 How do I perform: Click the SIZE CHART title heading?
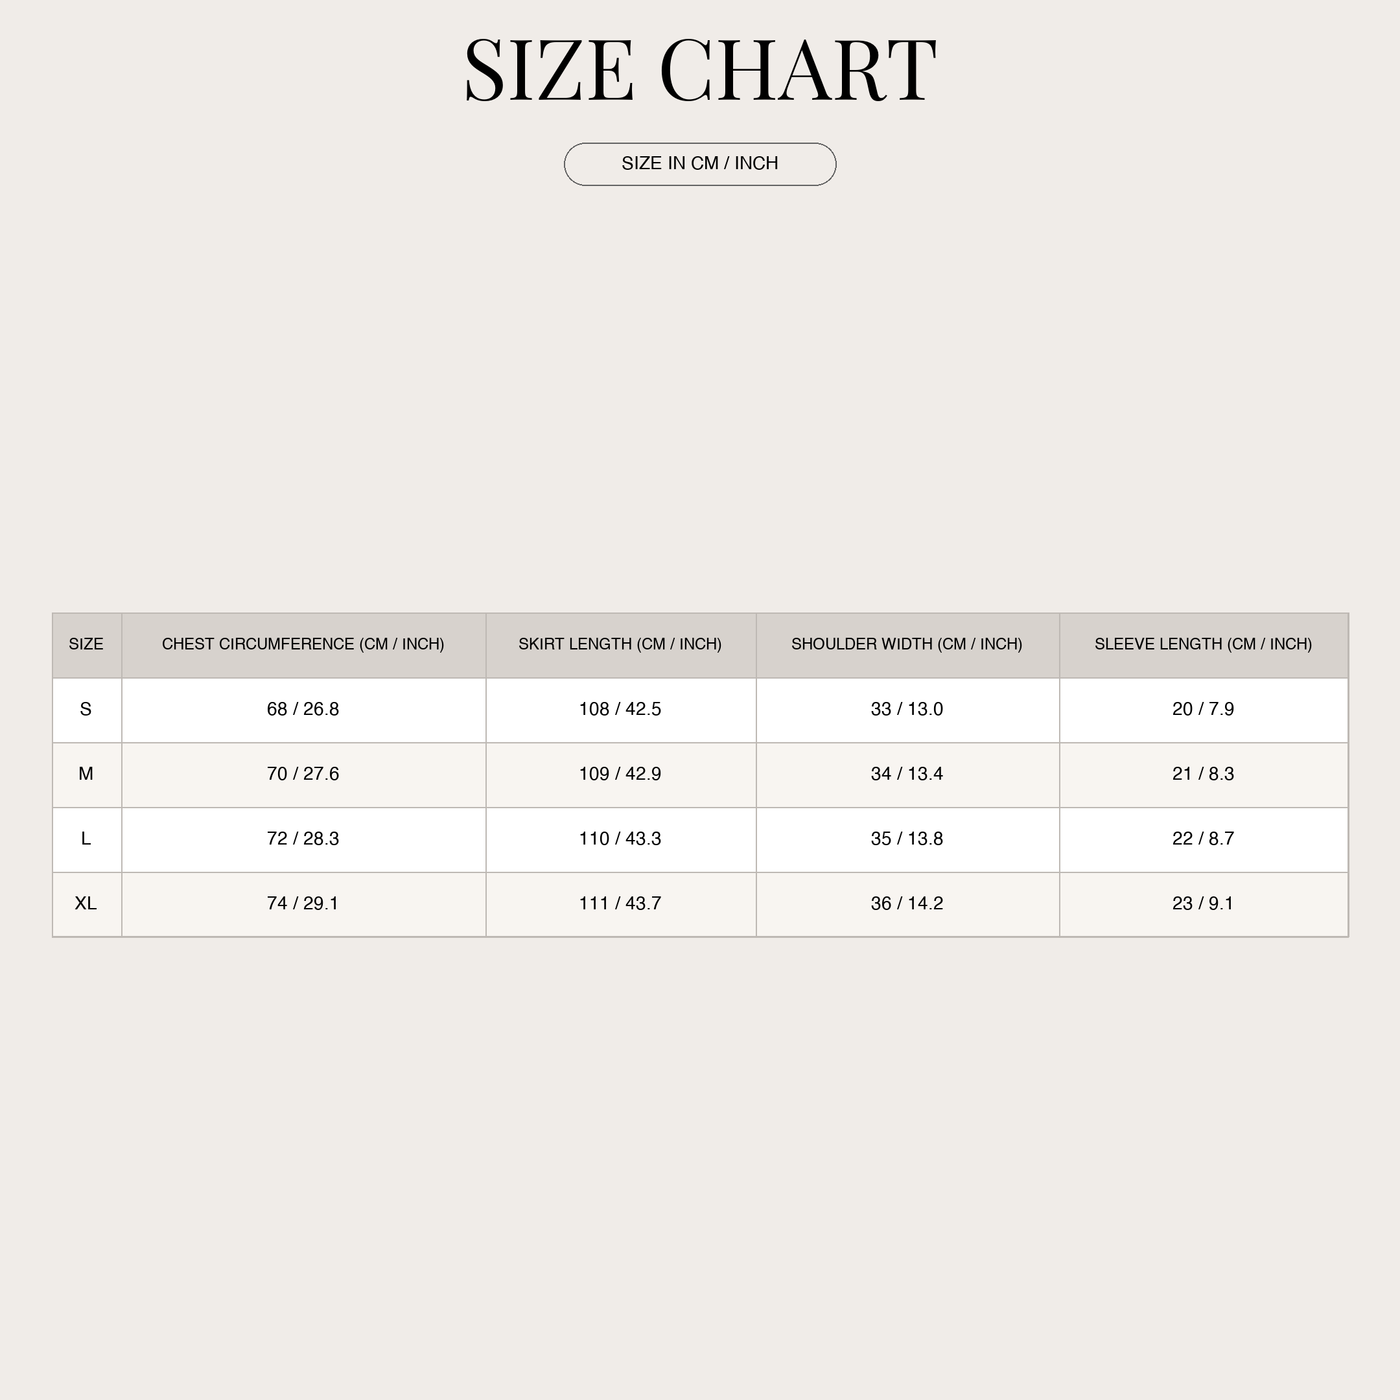pos(700,70)
